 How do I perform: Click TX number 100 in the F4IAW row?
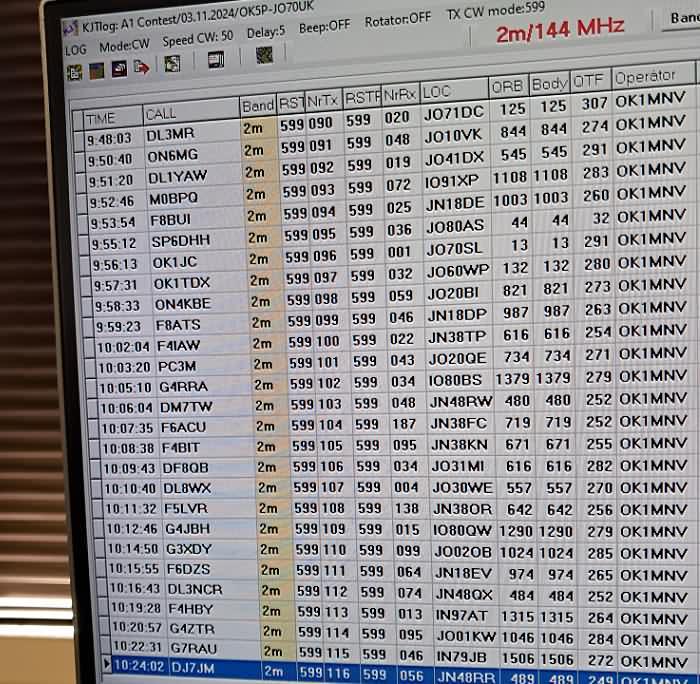tap(327, 342)
